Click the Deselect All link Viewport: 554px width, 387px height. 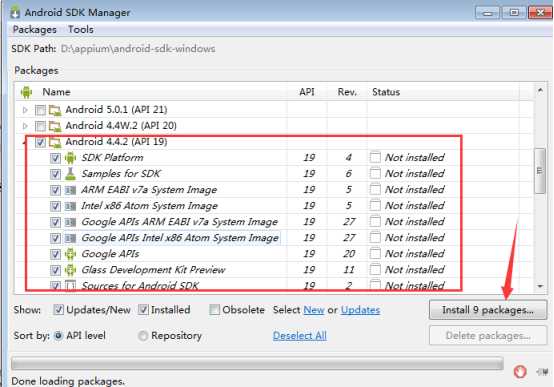point(300,336)
